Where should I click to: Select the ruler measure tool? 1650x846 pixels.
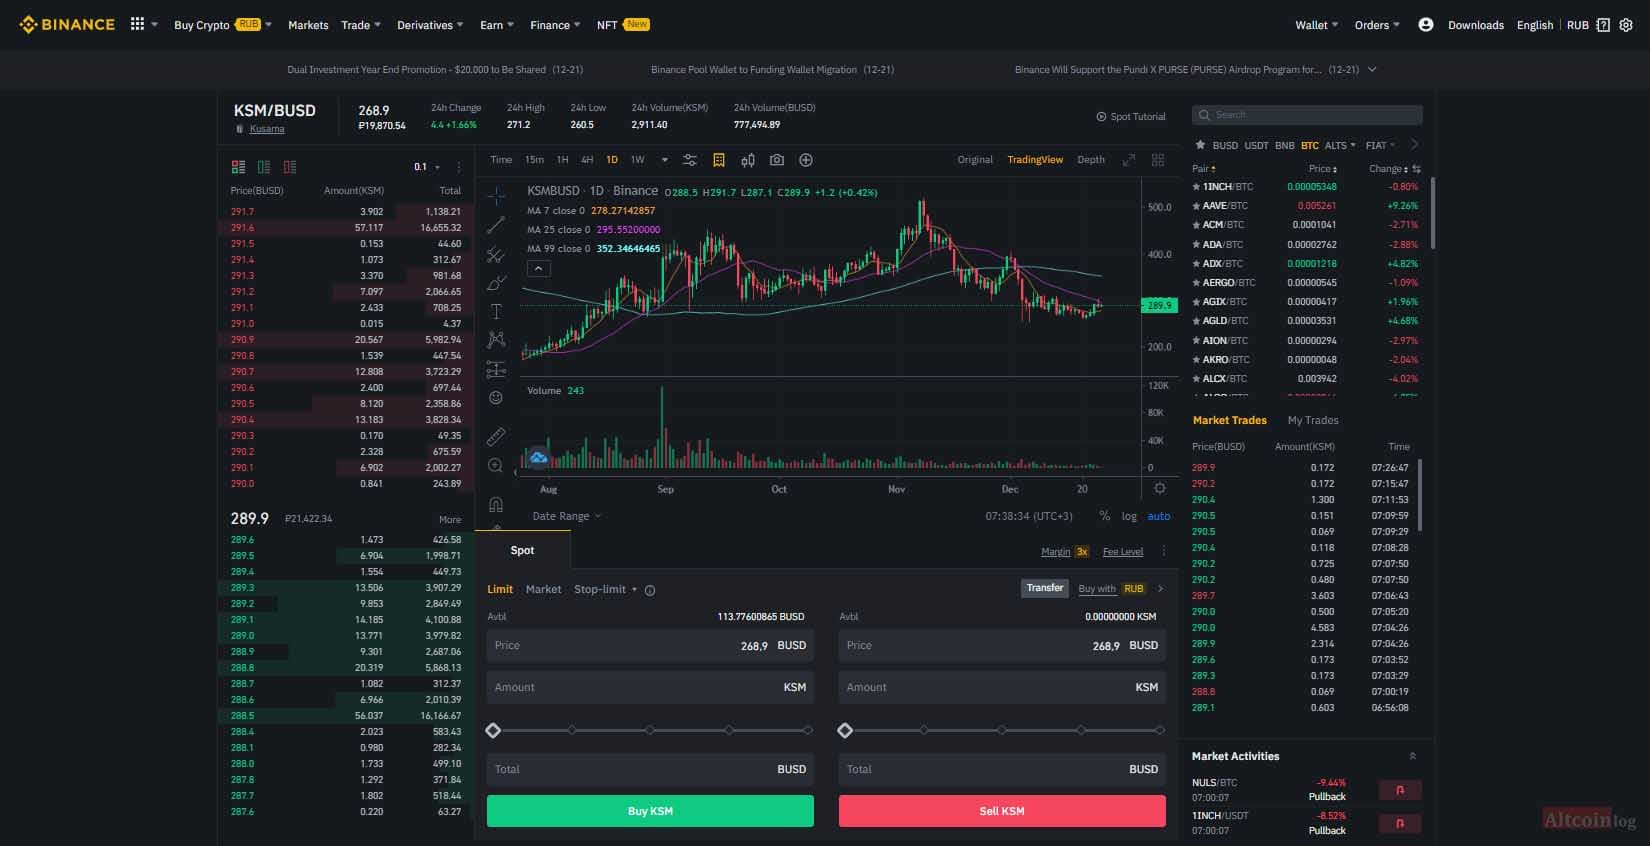[496, 437]
